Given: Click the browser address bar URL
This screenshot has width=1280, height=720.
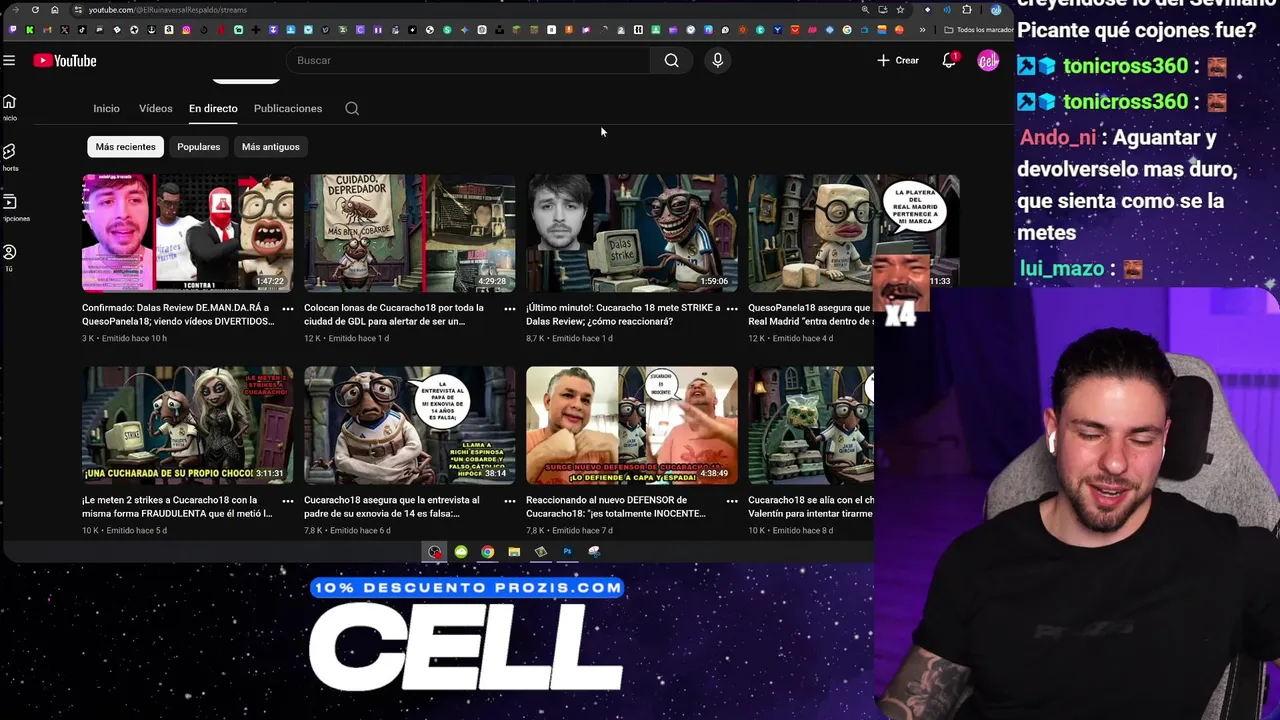Looking at the screenshot, I should 168,10.
